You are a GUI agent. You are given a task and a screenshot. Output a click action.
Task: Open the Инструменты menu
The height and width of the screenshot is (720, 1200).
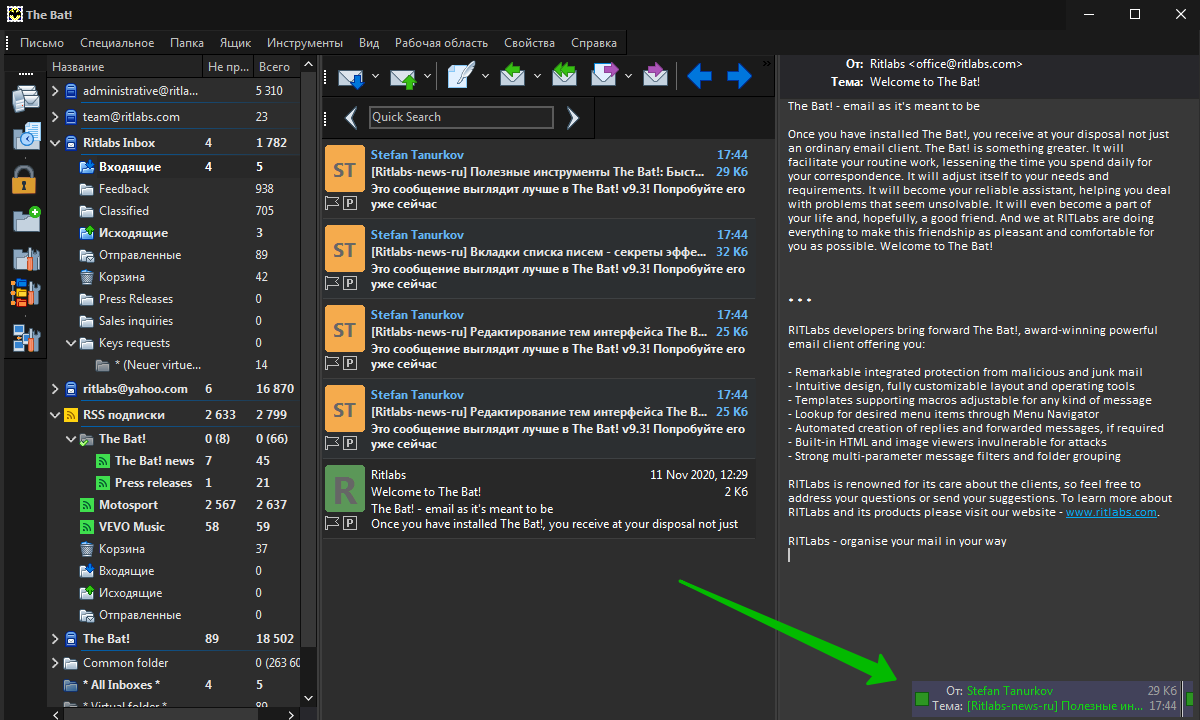(305, 43)
